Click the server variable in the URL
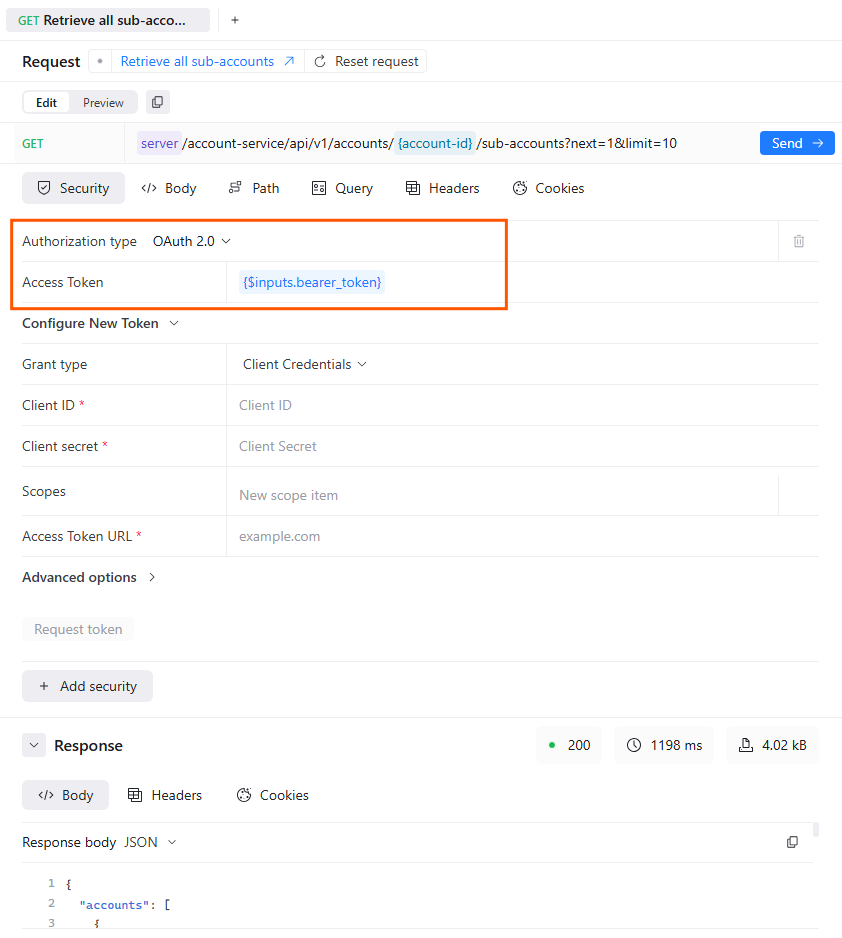Screen dimensions: 842x938 tap(159, 144)
